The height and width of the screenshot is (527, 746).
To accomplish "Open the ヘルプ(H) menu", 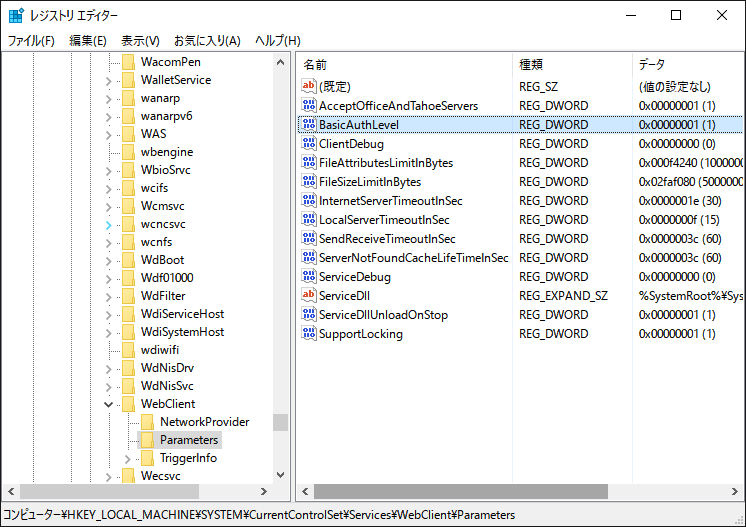I will coord(278,40).
